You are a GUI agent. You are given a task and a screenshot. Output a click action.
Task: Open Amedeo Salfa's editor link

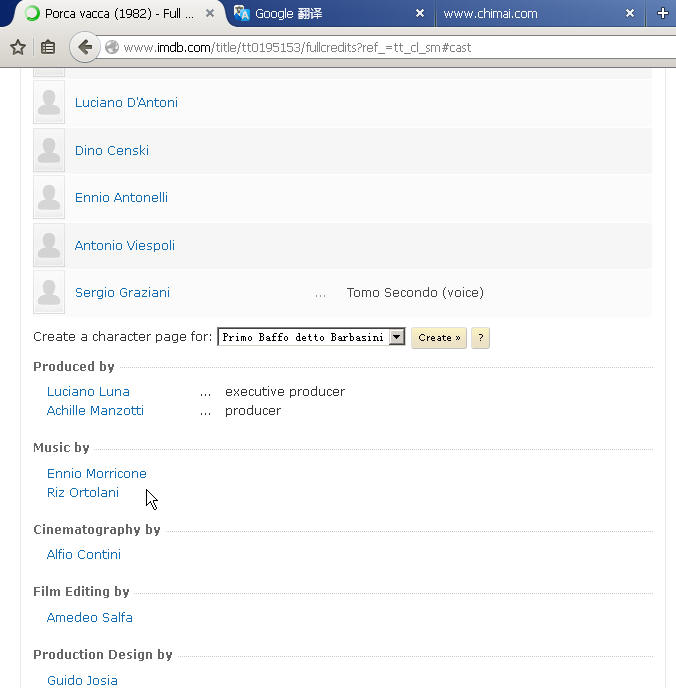90,617
